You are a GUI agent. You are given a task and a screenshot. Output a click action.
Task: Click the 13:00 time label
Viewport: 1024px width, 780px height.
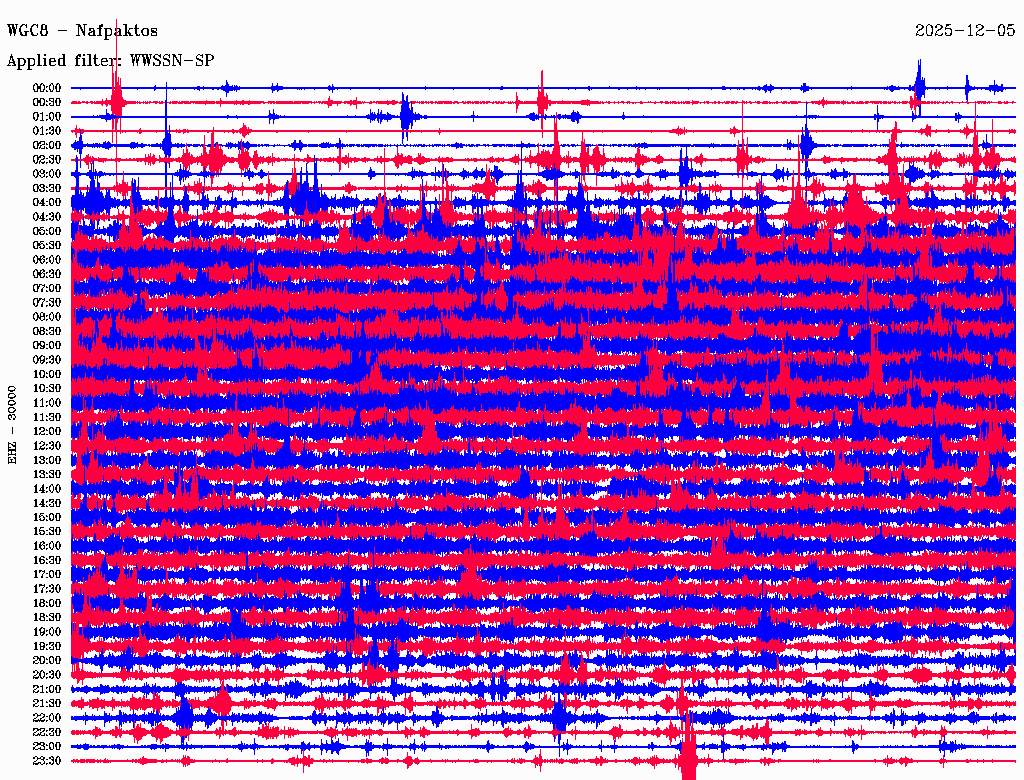click(47, 460)
